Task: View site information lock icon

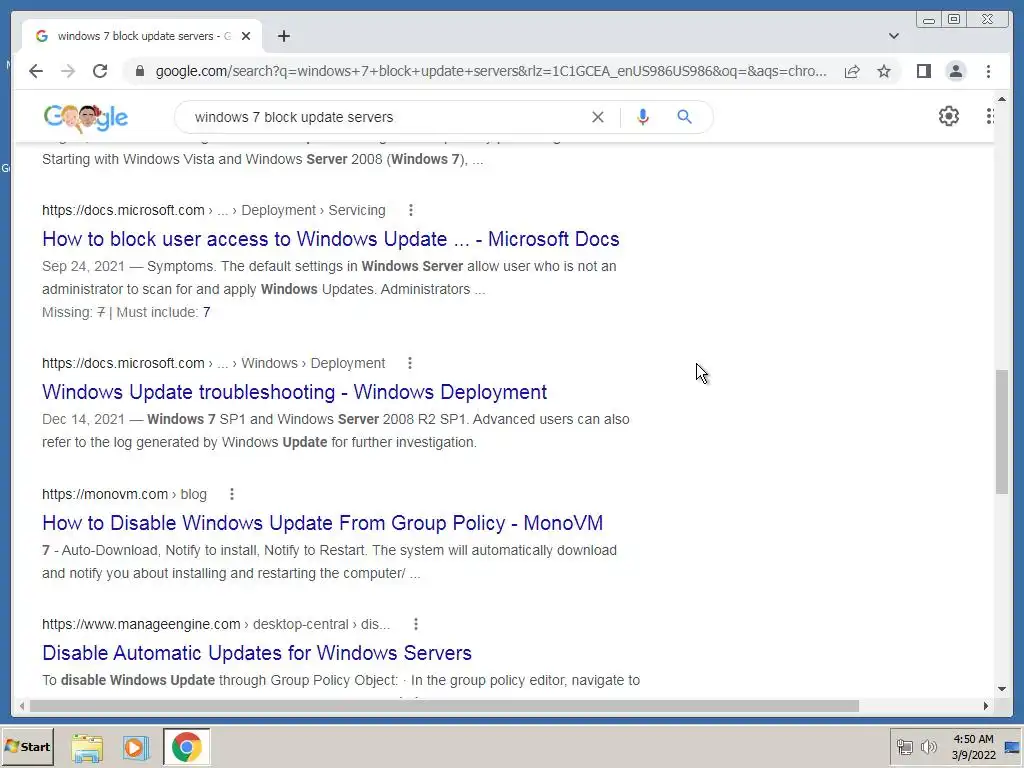Action: click(140, 71)
